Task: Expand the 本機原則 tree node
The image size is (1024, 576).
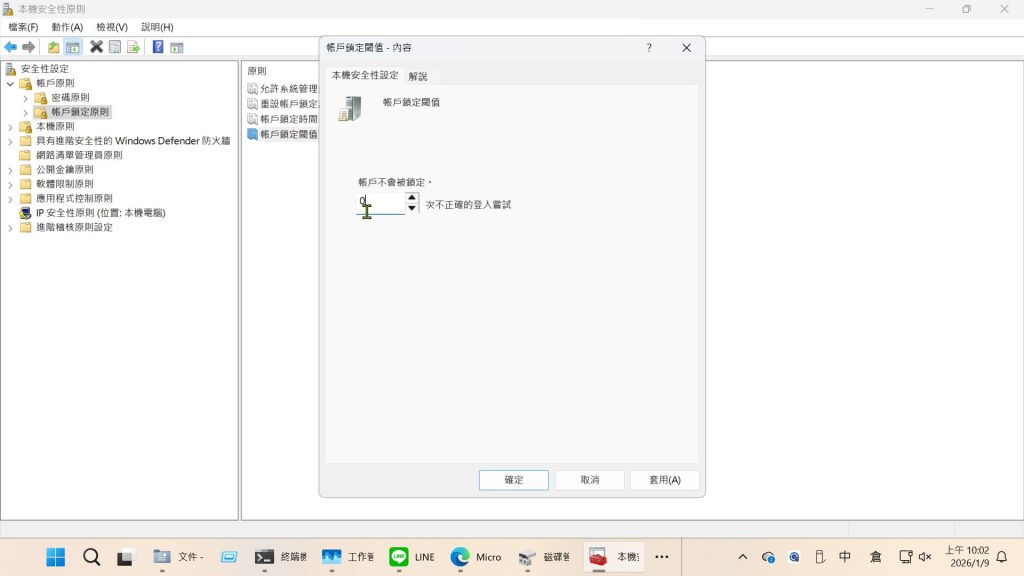Action: click(x=10, y=127)
